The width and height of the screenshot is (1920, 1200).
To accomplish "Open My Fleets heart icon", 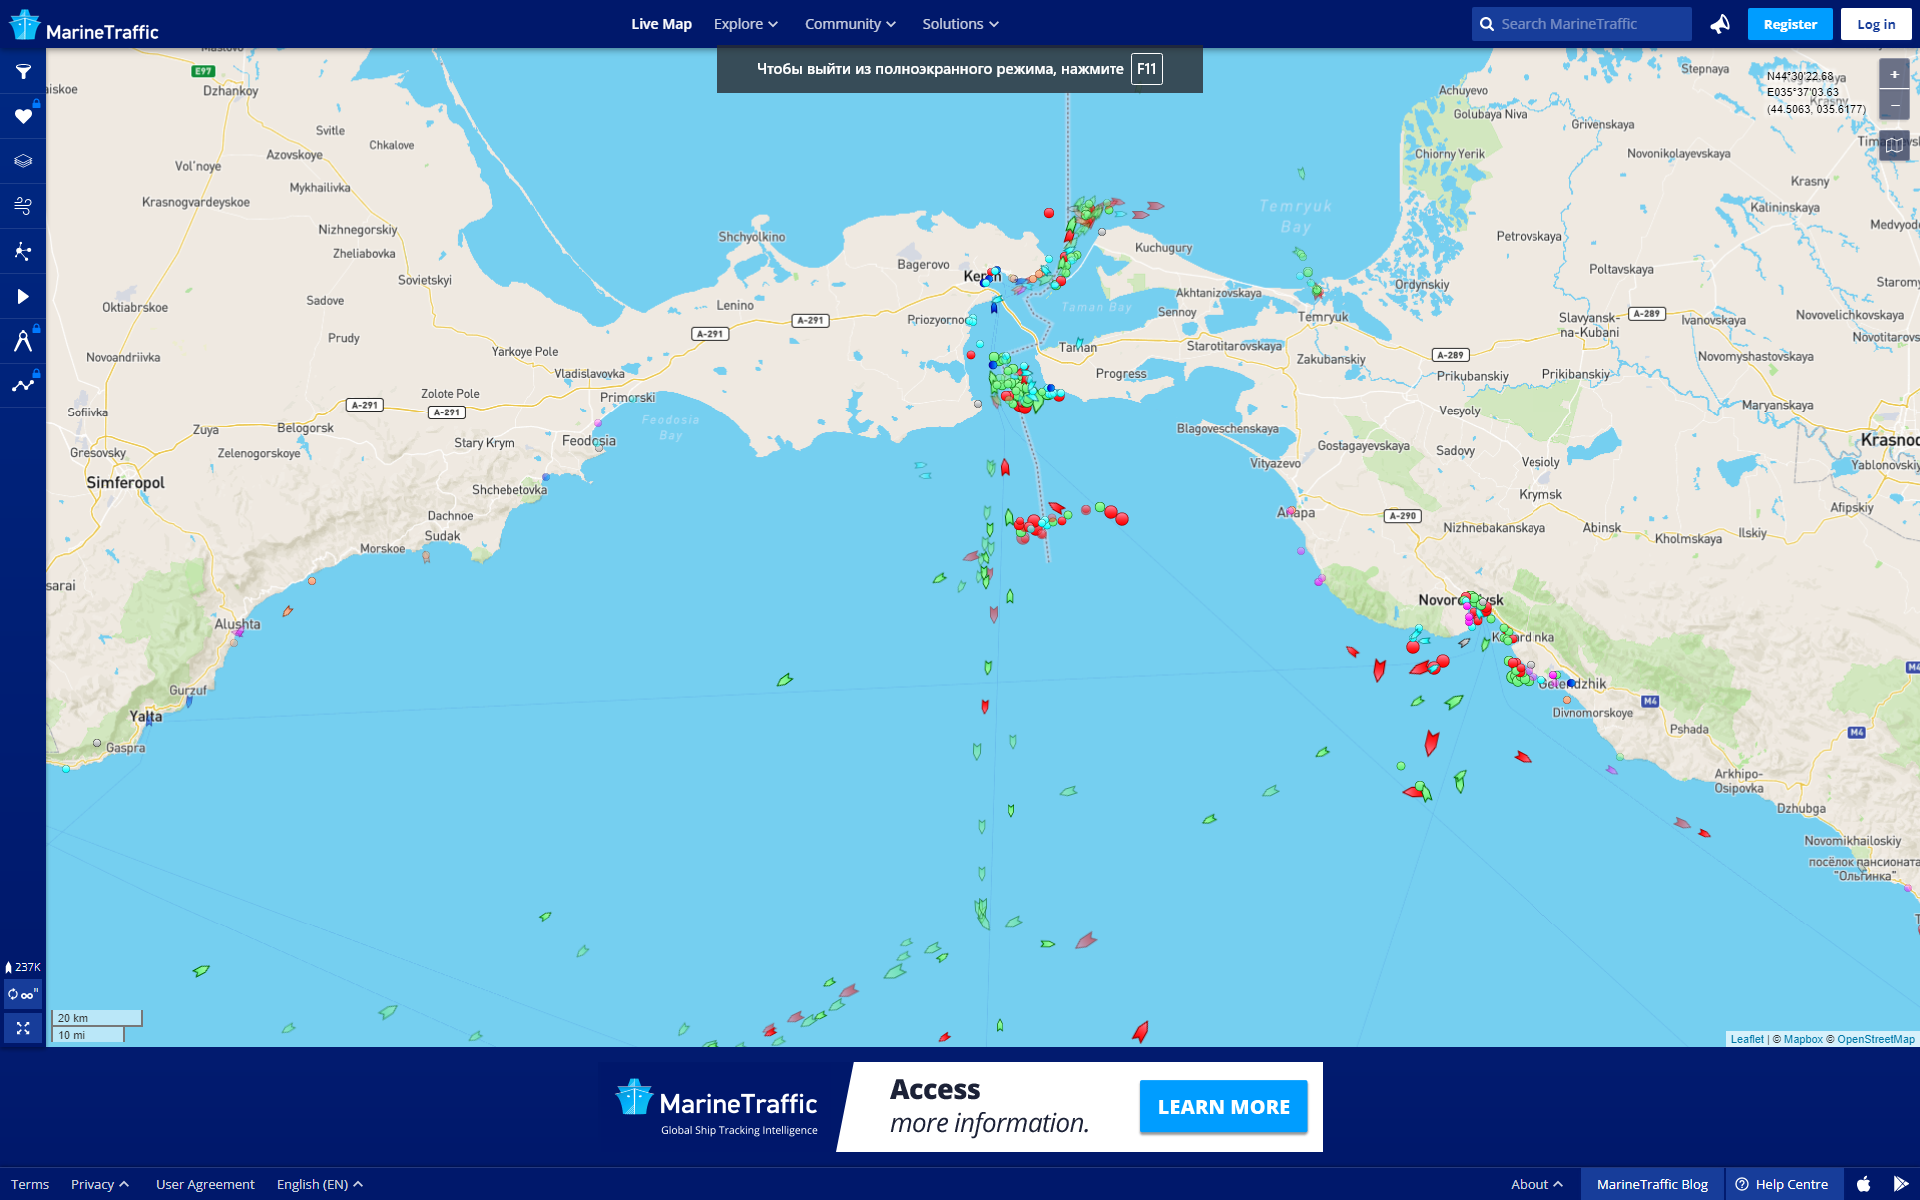I will [23, 117].
